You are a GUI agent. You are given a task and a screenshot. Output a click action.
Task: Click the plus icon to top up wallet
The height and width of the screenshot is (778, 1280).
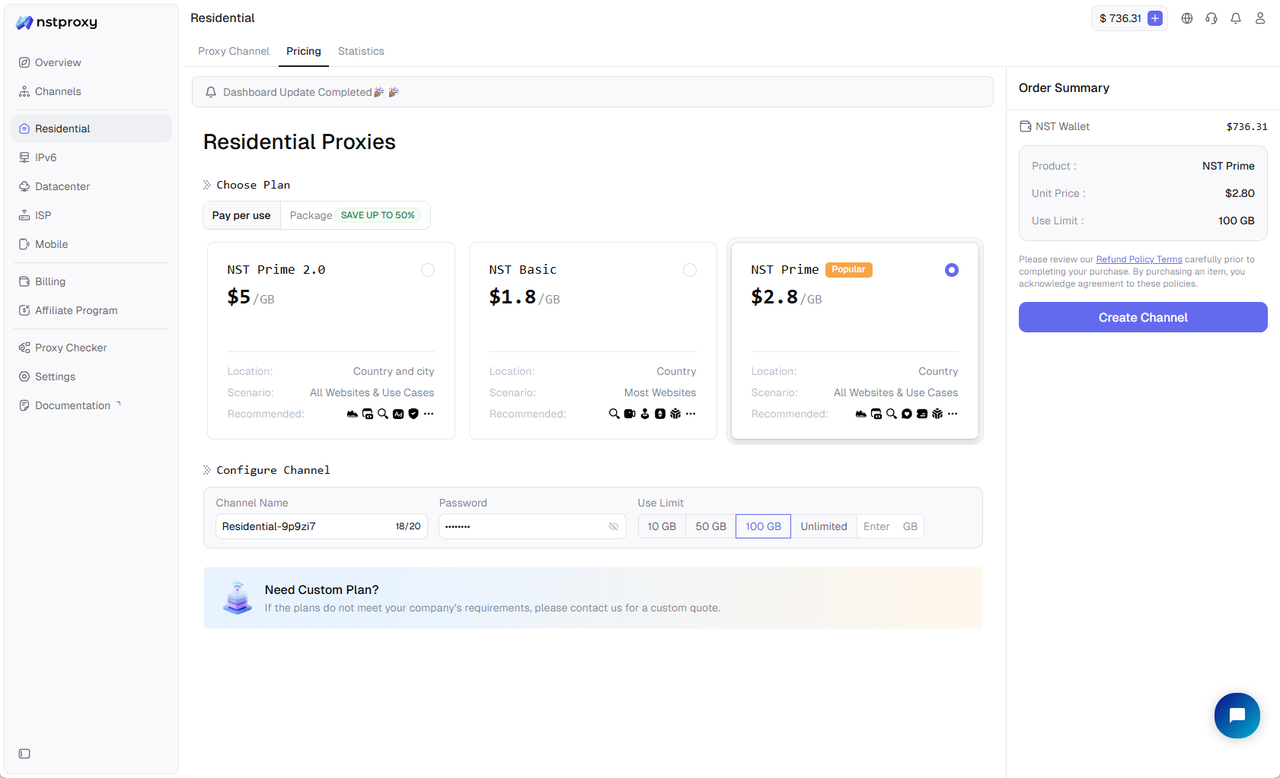click(x=1154, y=18)
